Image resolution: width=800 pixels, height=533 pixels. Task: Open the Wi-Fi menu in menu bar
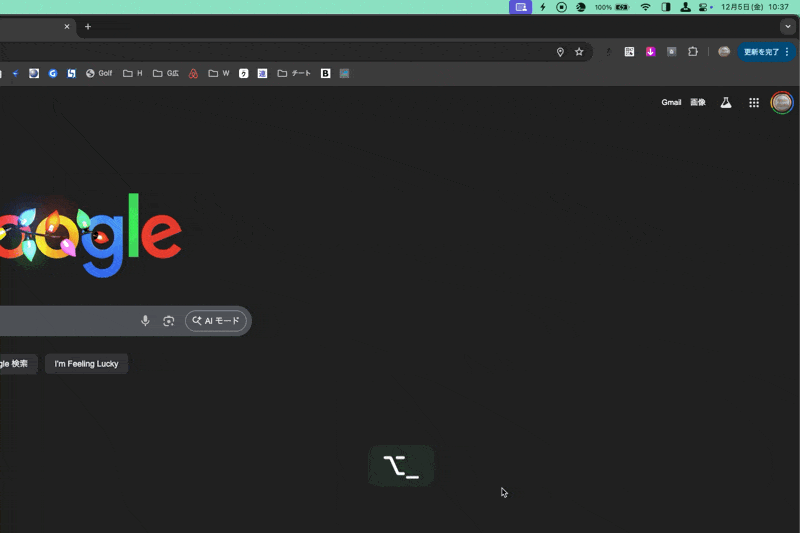[x=645, y=7]
